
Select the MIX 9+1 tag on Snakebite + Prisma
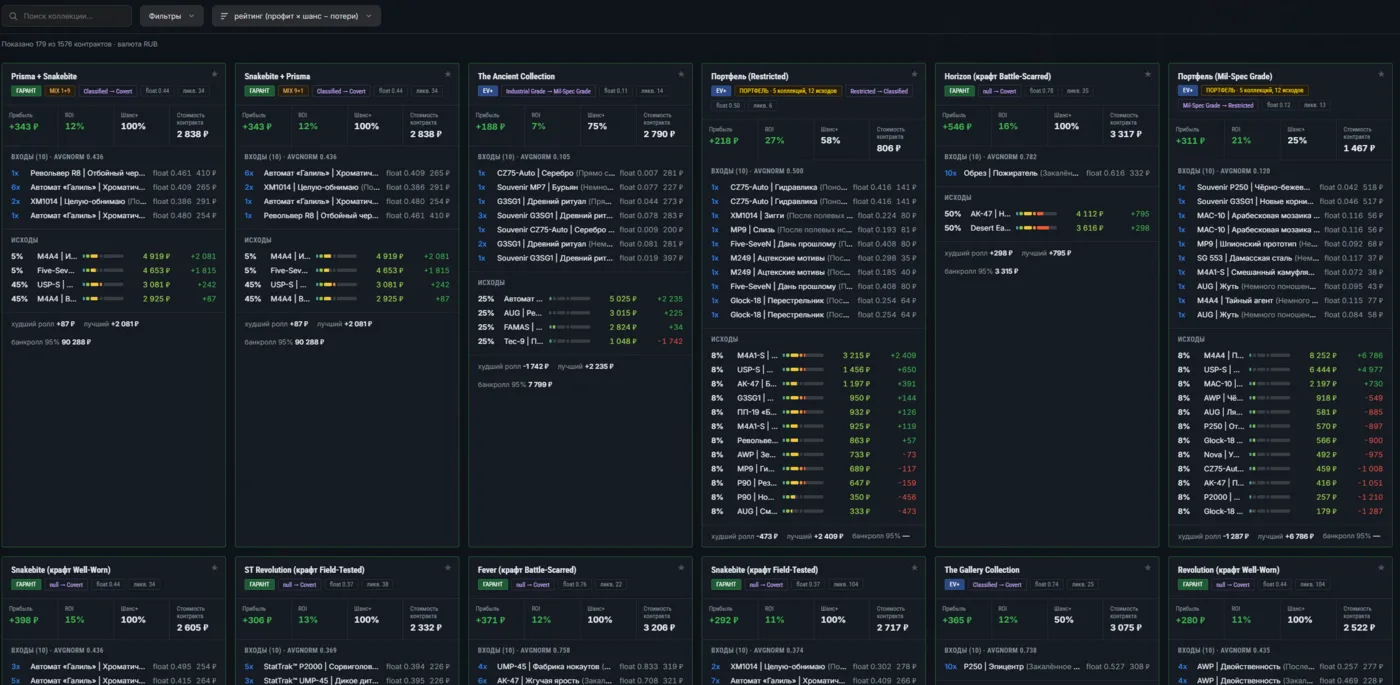pos(292,91)
